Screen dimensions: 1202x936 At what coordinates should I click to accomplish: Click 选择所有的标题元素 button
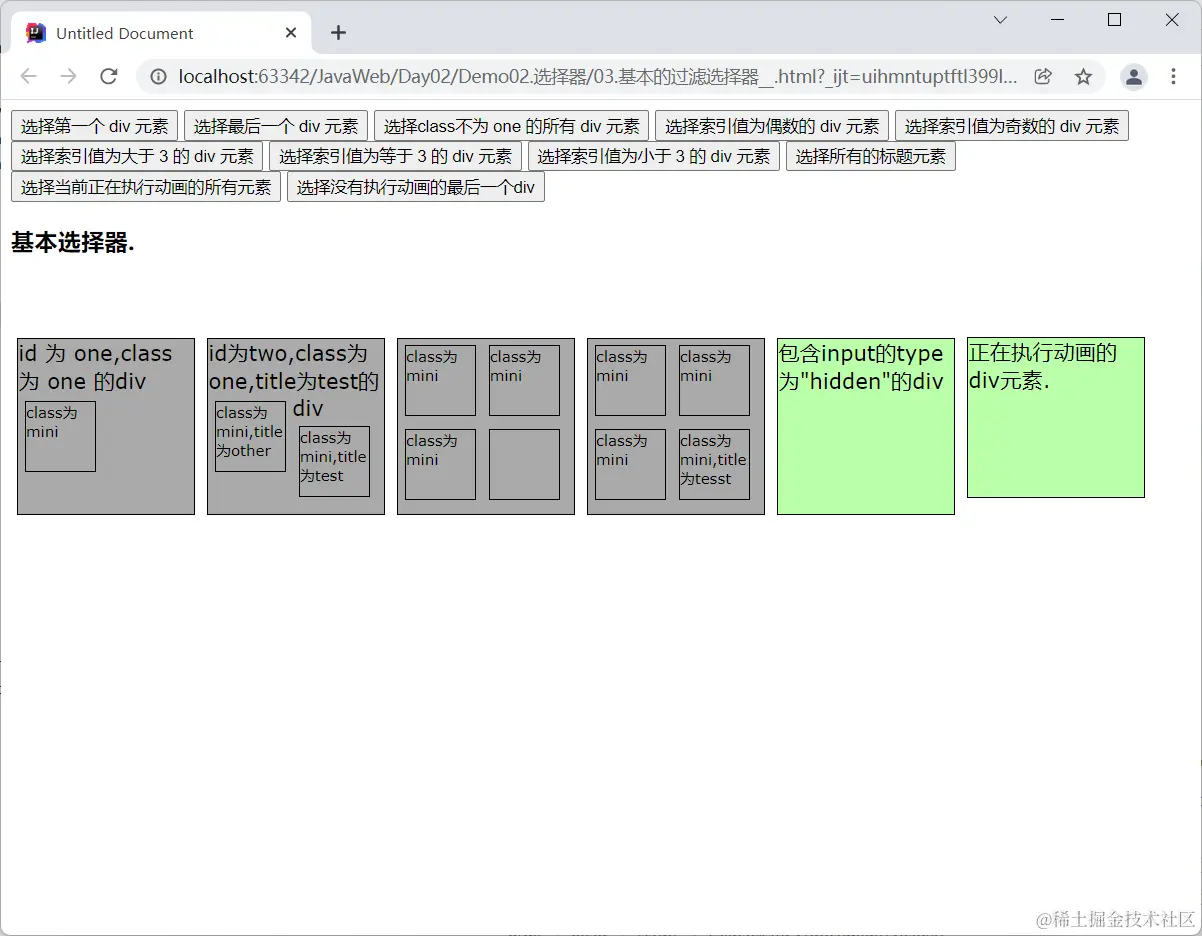(871, 156)
